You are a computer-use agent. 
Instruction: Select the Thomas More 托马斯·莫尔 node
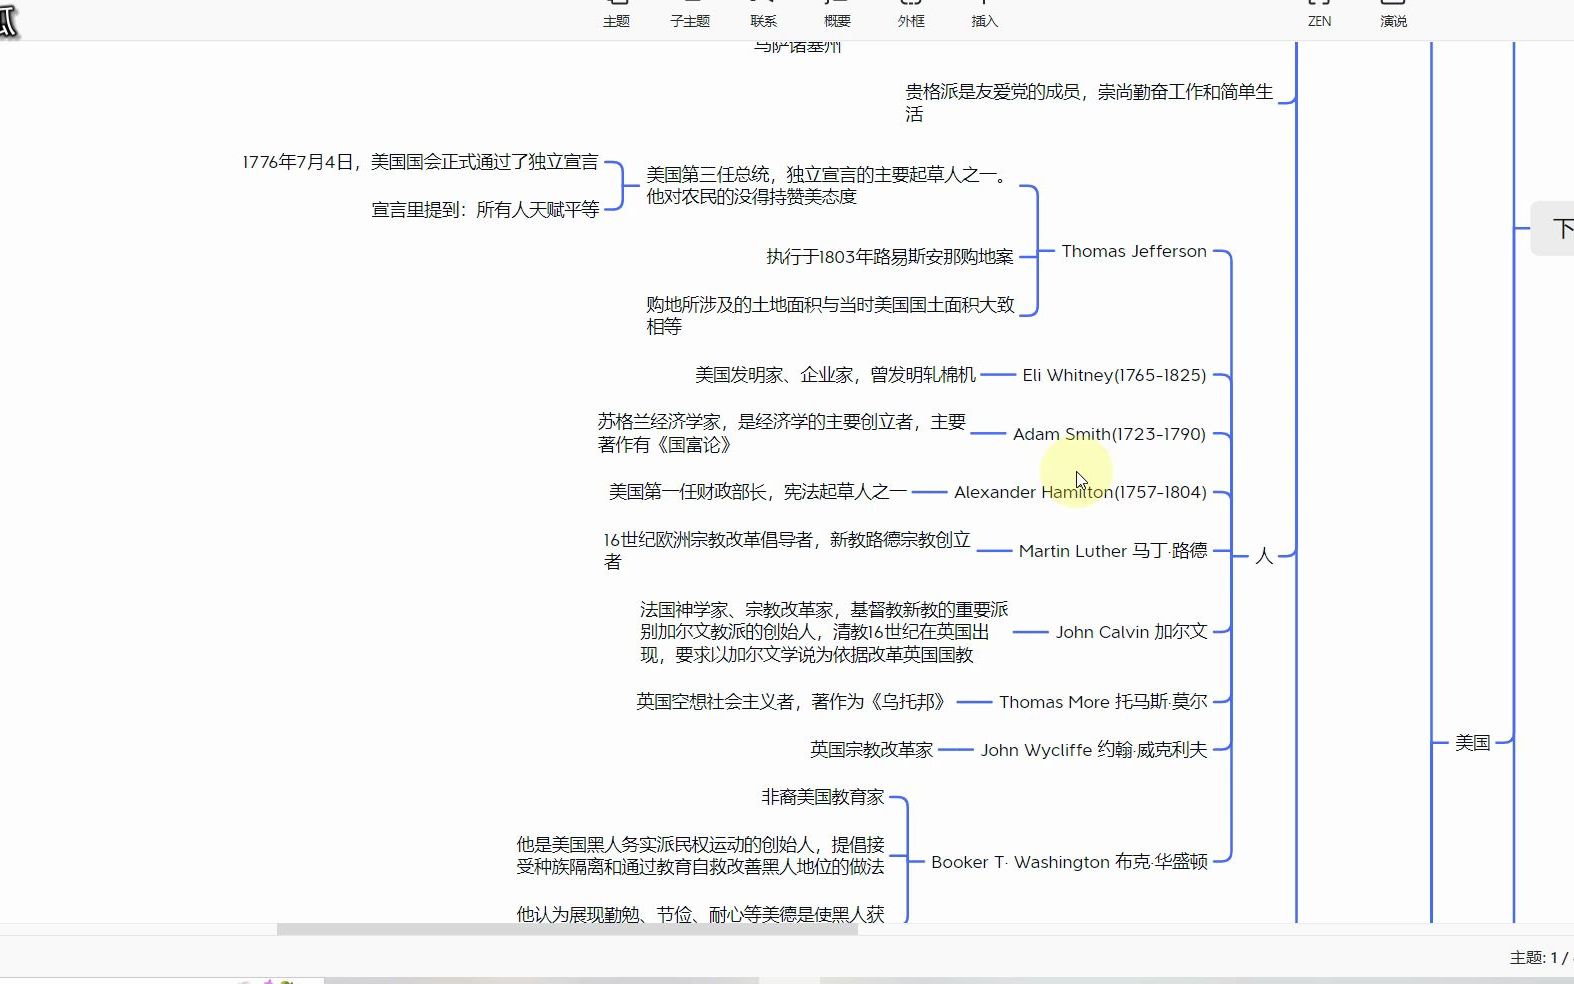[x=1103, y=702]
